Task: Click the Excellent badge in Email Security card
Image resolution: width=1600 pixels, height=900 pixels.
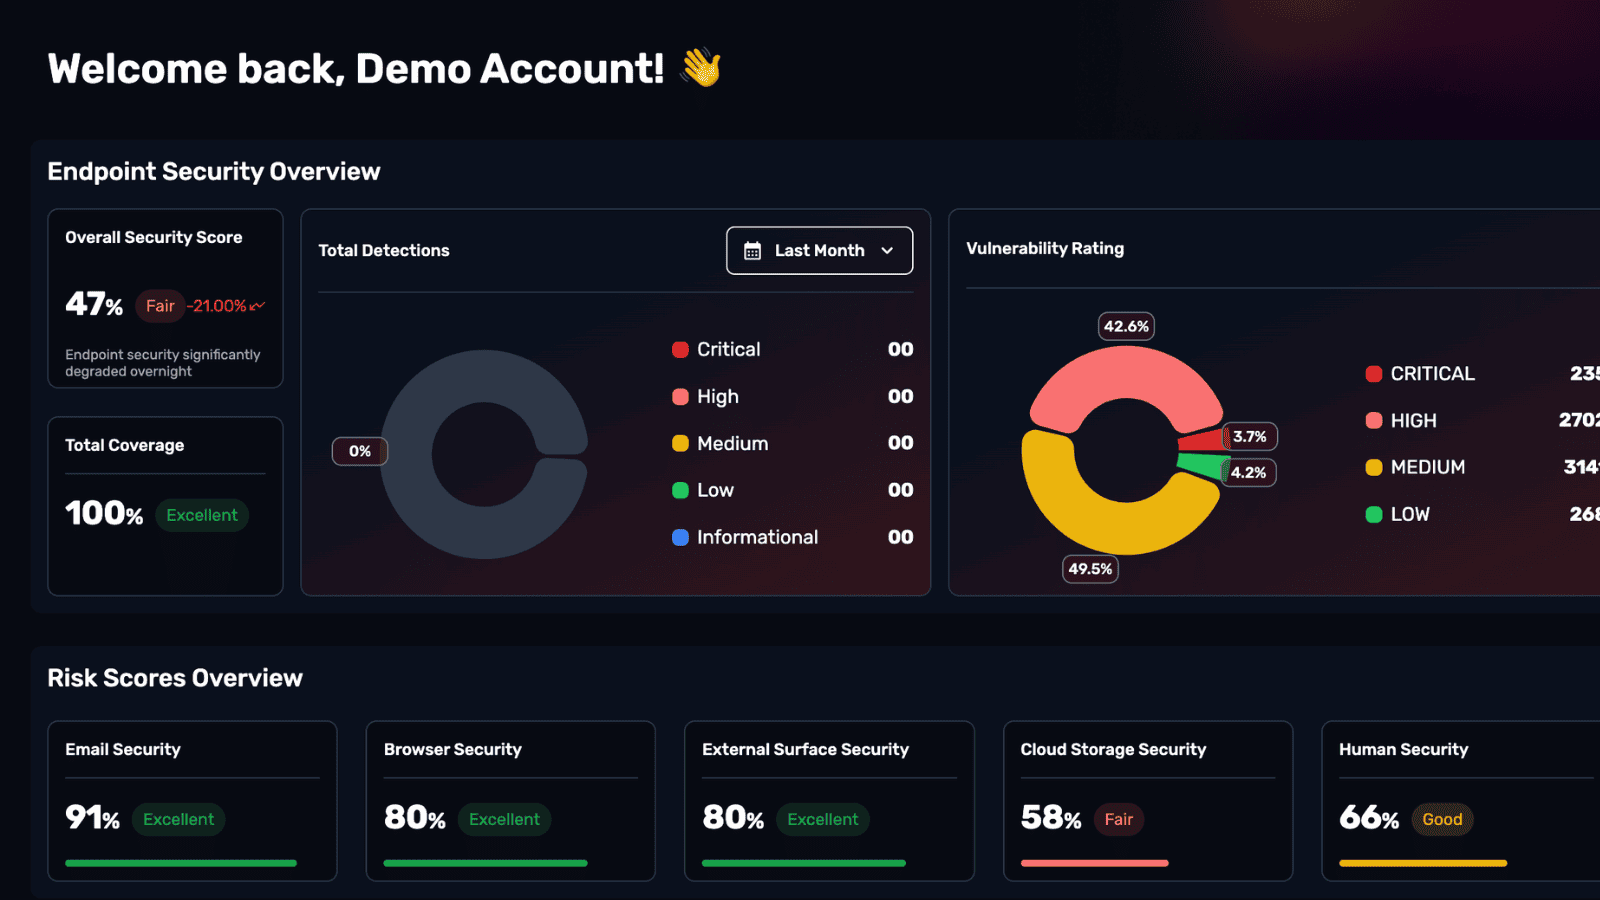Action: [x=178, y=819]
